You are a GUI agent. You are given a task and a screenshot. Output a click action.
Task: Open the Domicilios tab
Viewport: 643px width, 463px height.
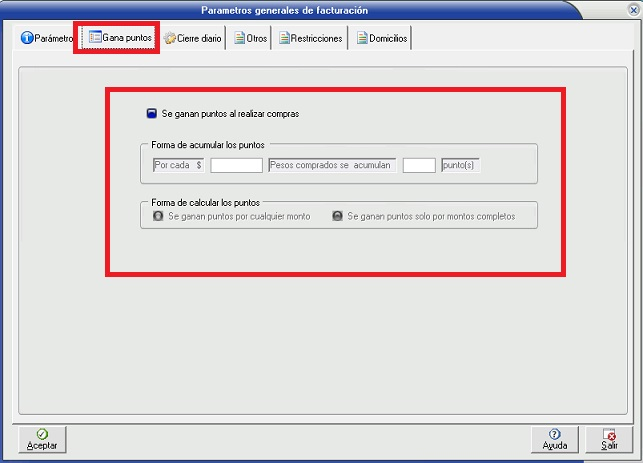(x=382, y=38)
